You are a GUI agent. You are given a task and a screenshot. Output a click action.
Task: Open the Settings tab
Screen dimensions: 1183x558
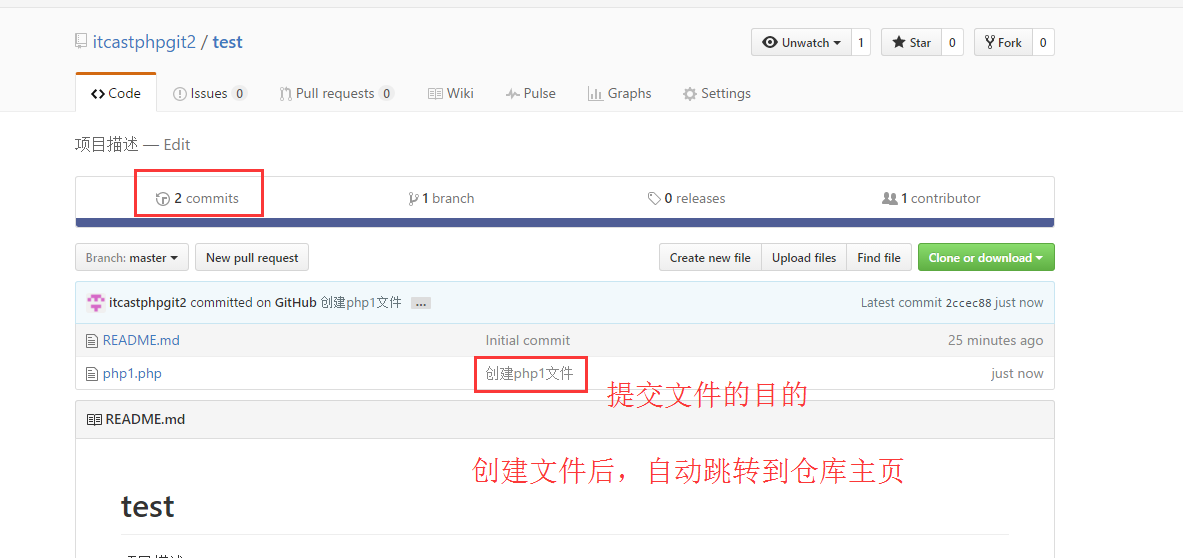point(717,94)
